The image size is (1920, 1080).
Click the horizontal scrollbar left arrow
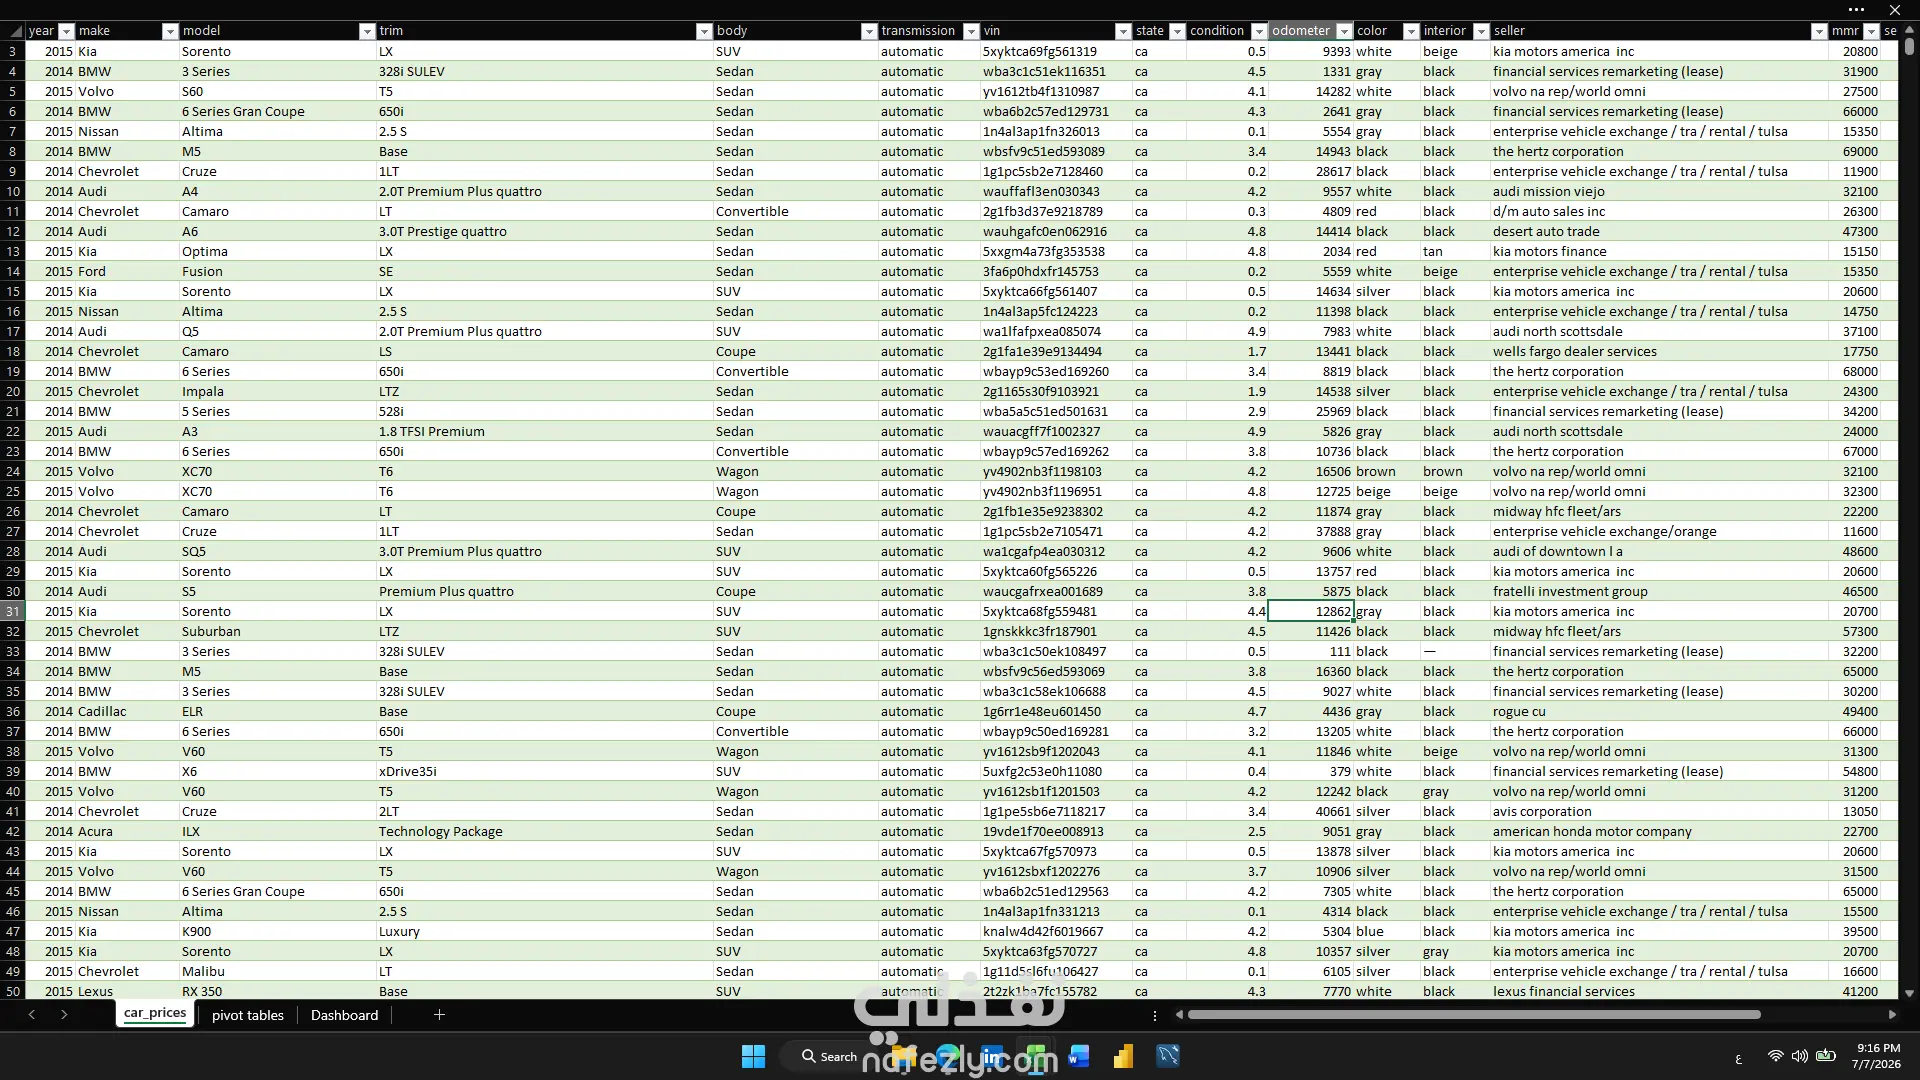coord(1179,1015)
